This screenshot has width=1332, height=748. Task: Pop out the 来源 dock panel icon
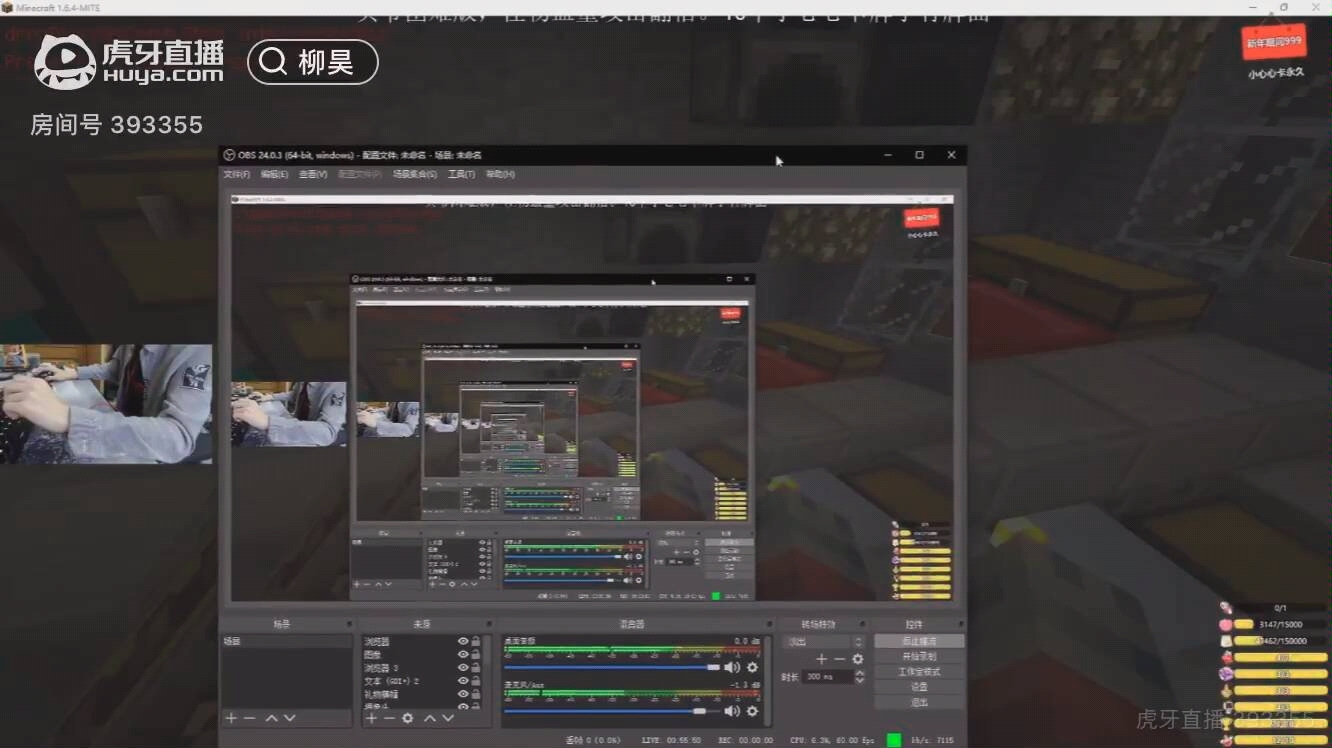[488, 623]
